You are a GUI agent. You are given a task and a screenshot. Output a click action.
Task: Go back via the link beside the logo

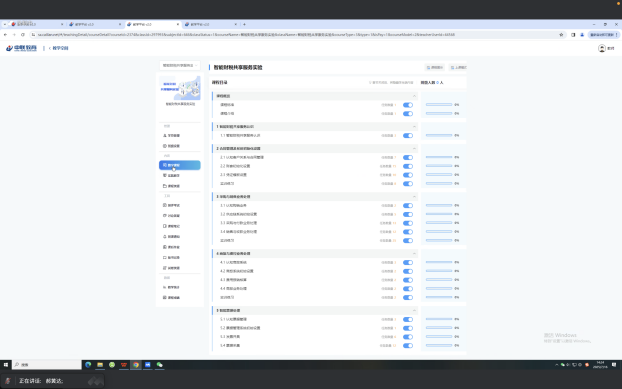click(59, 48)
